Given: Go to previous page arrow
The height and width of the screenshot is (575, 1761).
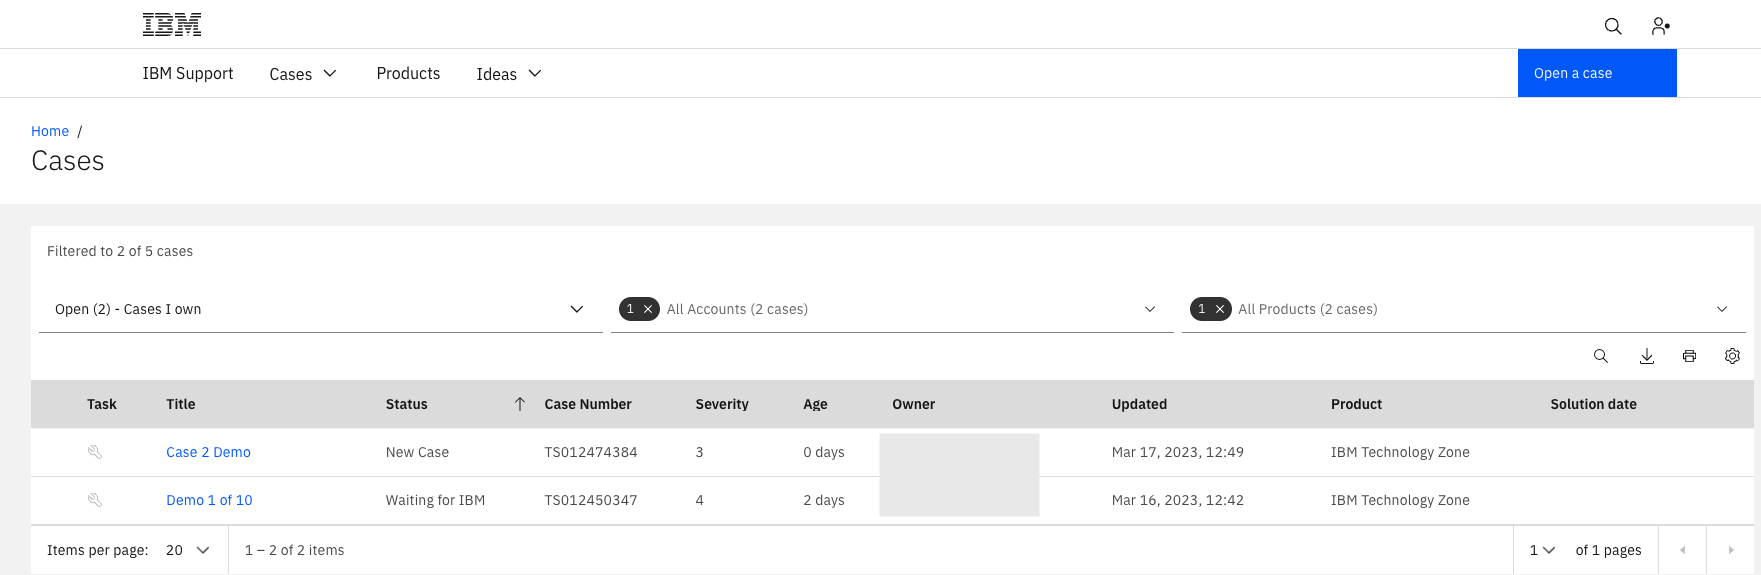Looking at the screenshot, I should click(x=1683, y=550).
